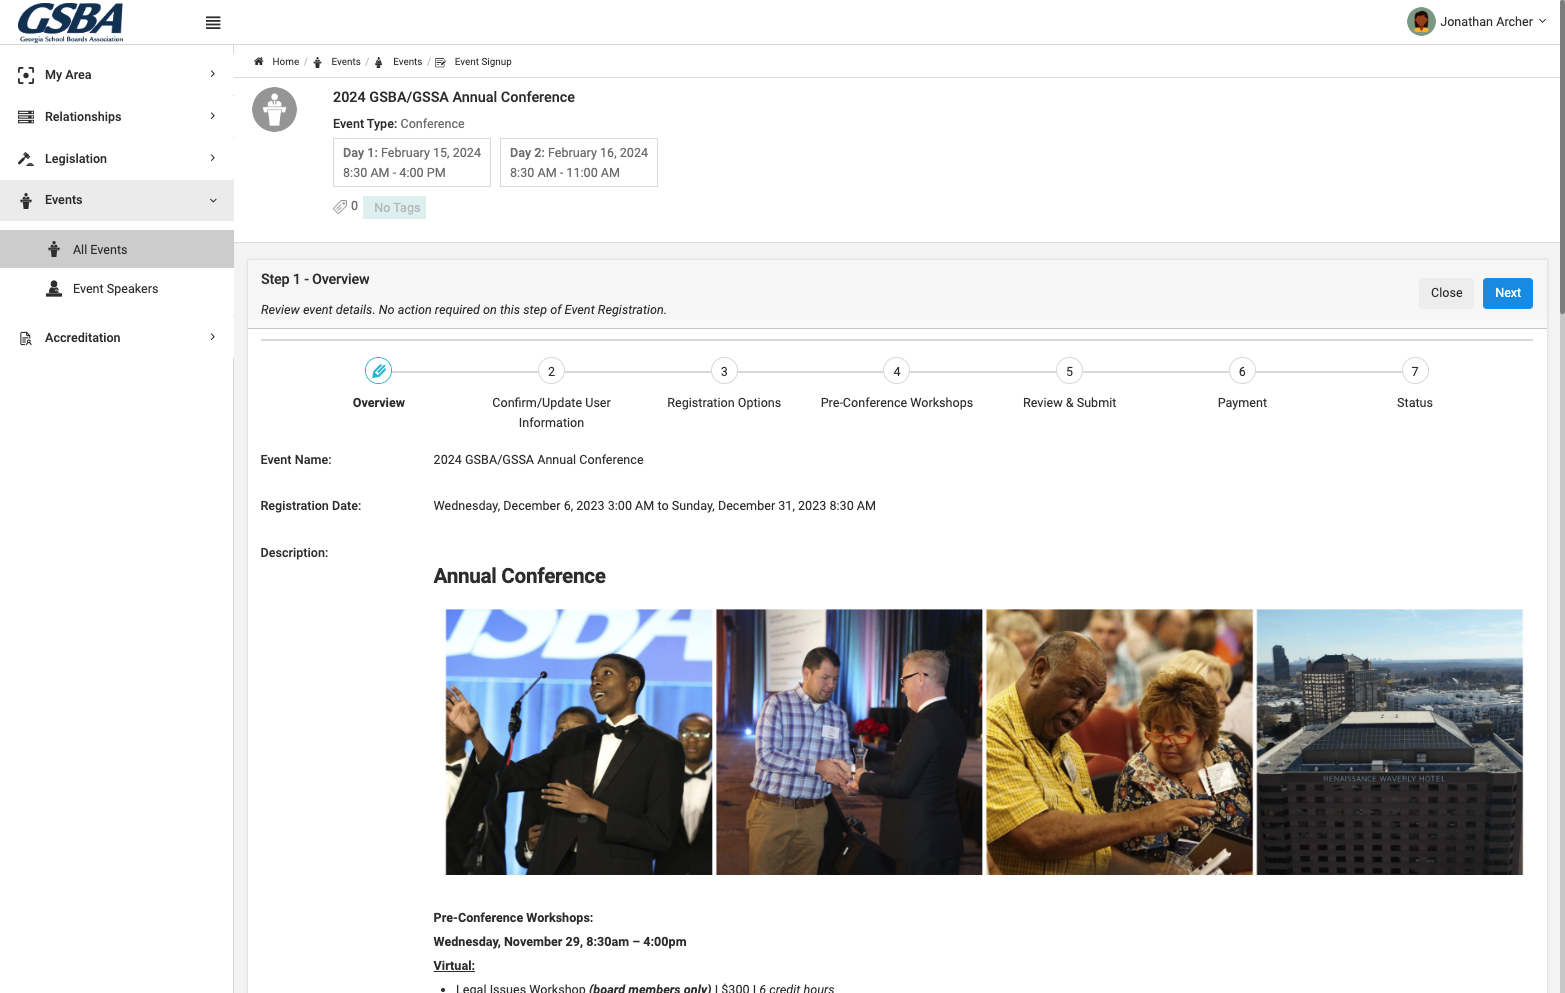Click the My Area sidebar icon
This screenshot has height=993, width=1565.
point(26,75)
